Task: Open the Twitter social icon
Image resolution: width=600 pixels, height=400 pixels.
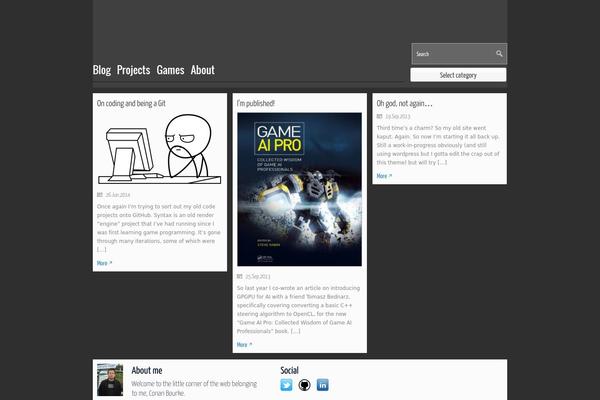Action: point(286,385)
